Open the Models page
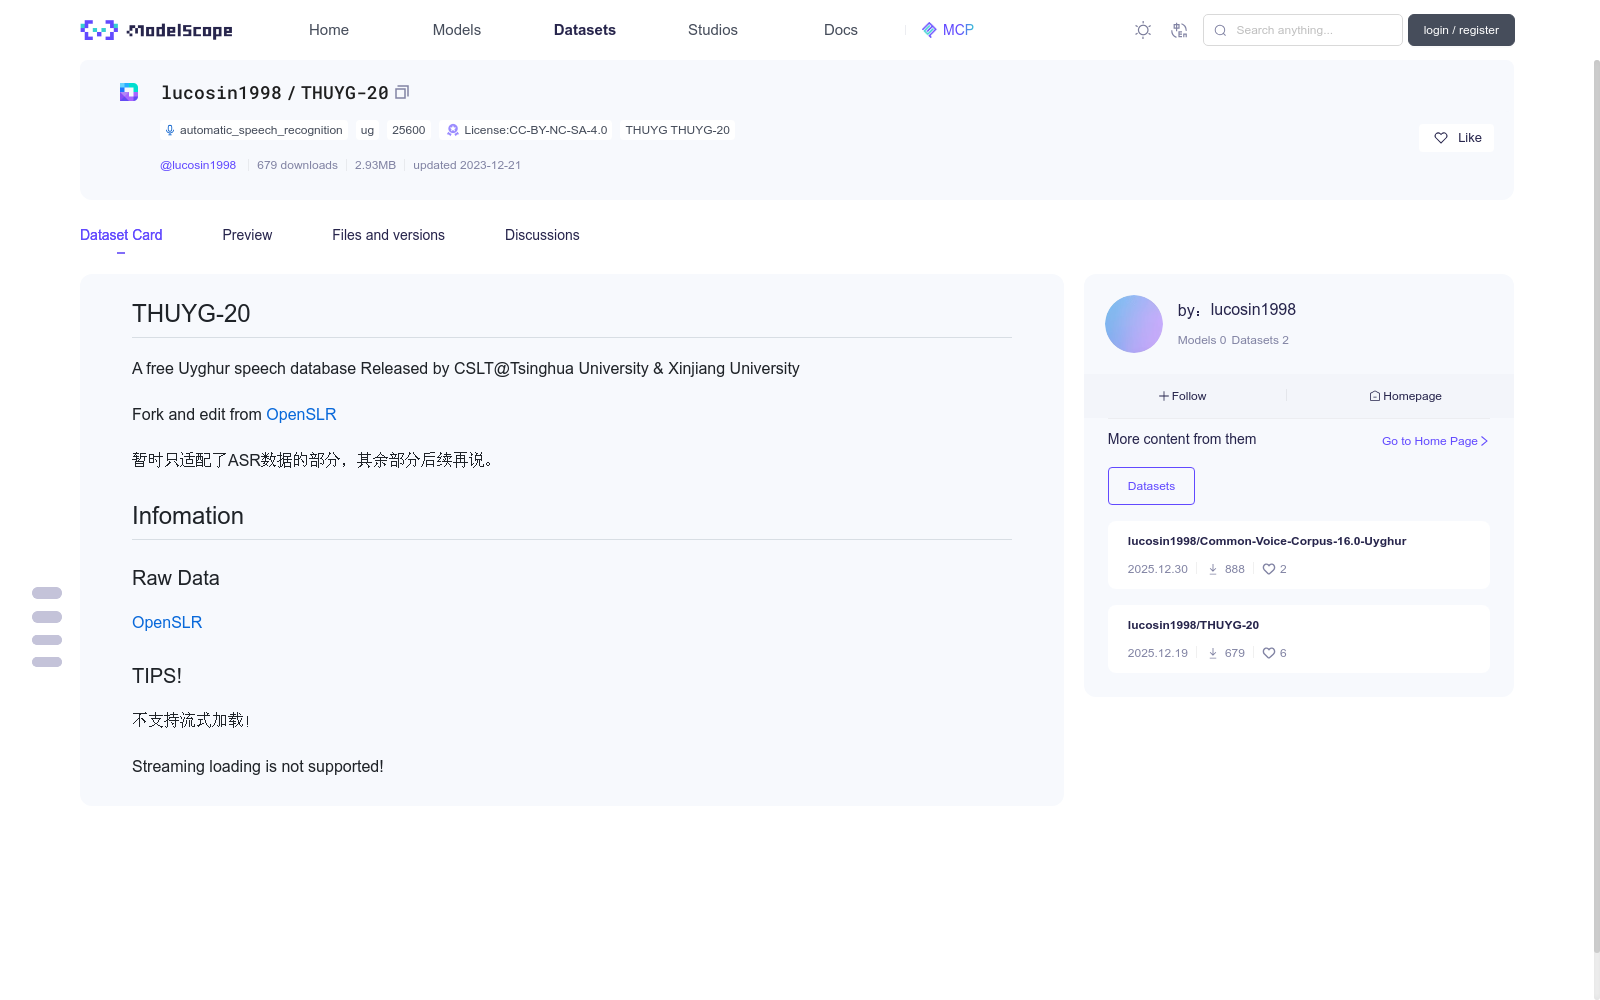The width and height of the screenshot is (1600, 1000). (457, 30)
